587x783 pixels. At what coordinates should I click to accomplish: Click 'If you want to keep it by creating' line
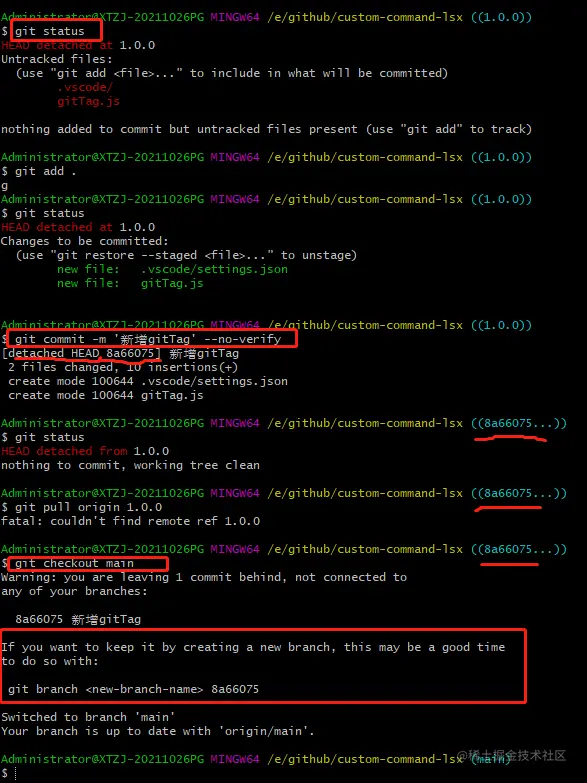[253, 647]
